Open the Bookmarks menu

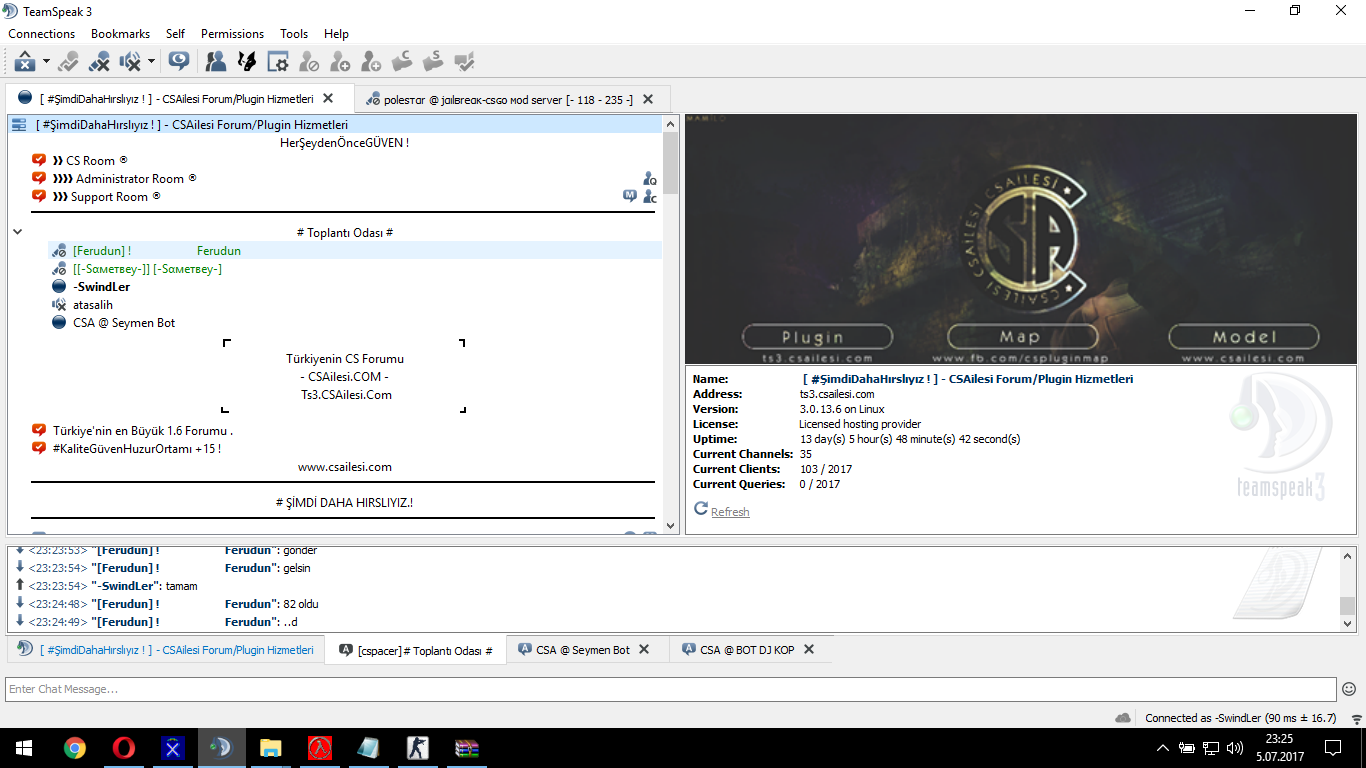coord(120,34)
